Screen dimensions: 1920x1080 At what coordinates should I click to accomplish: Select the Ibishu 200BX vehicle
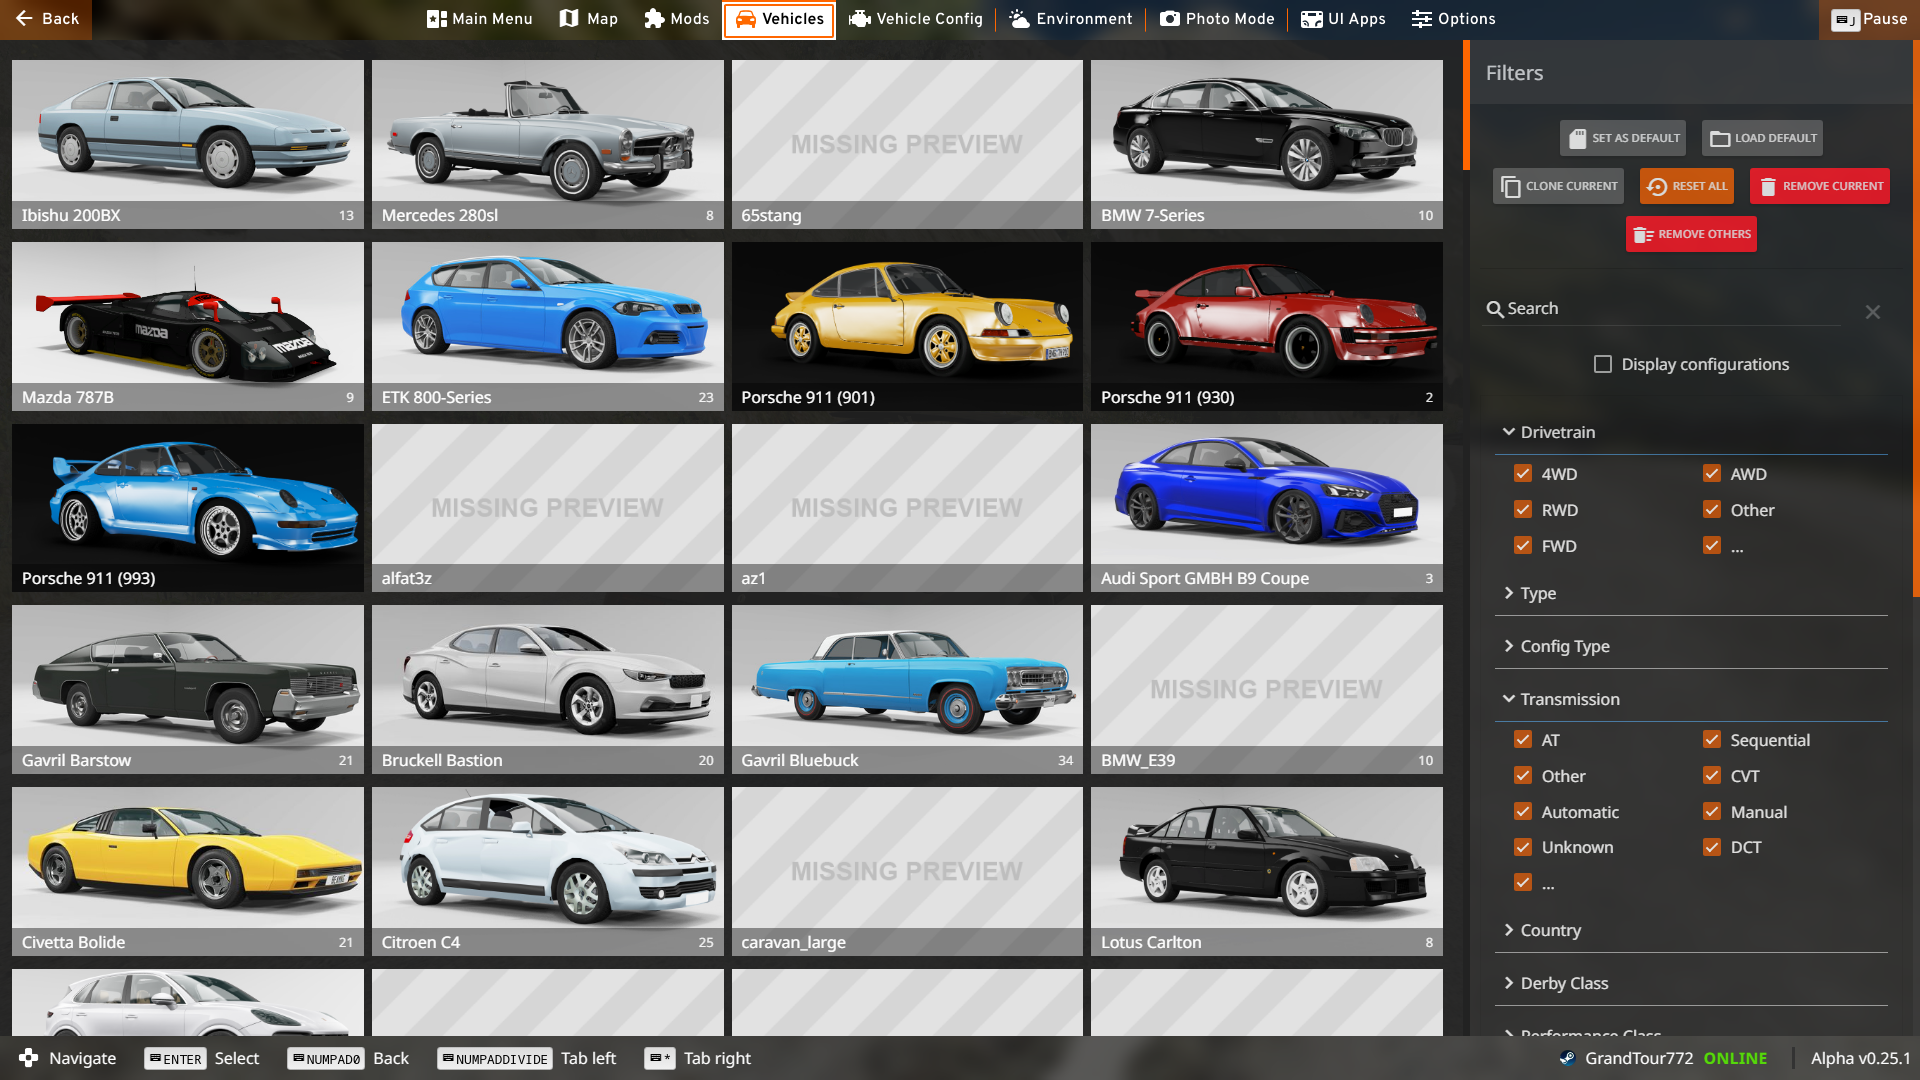point(188,144)
